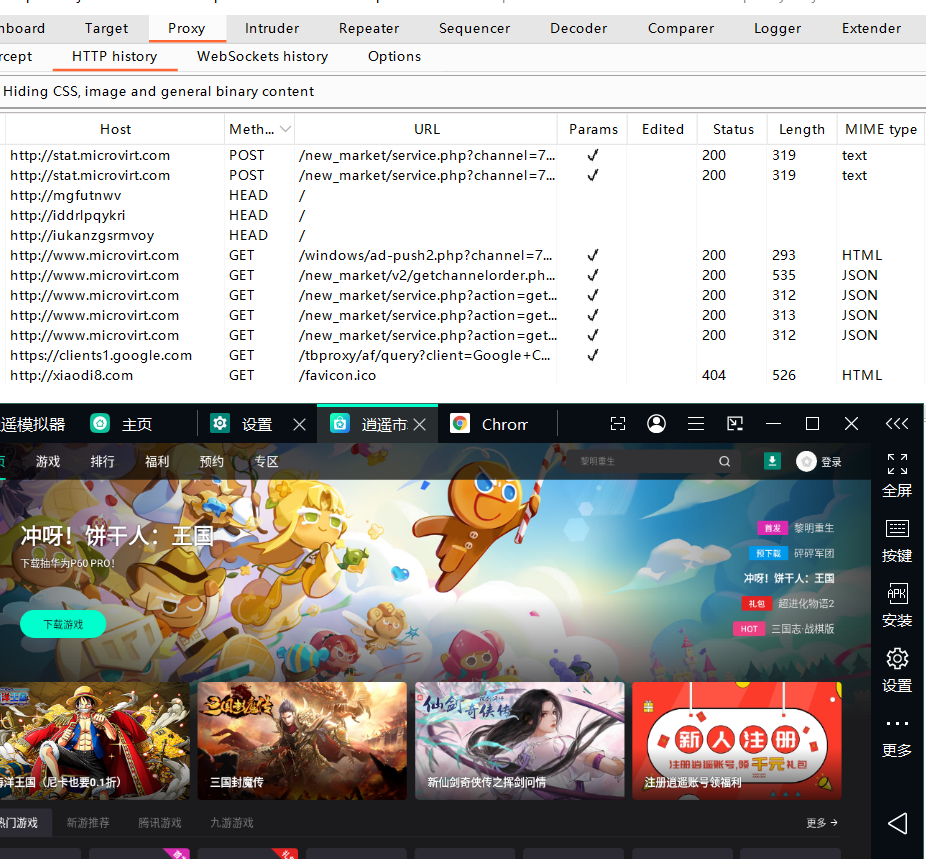Sort by the Params column header
The height and width of the screenshot is (859, 926).
(593, 129)
